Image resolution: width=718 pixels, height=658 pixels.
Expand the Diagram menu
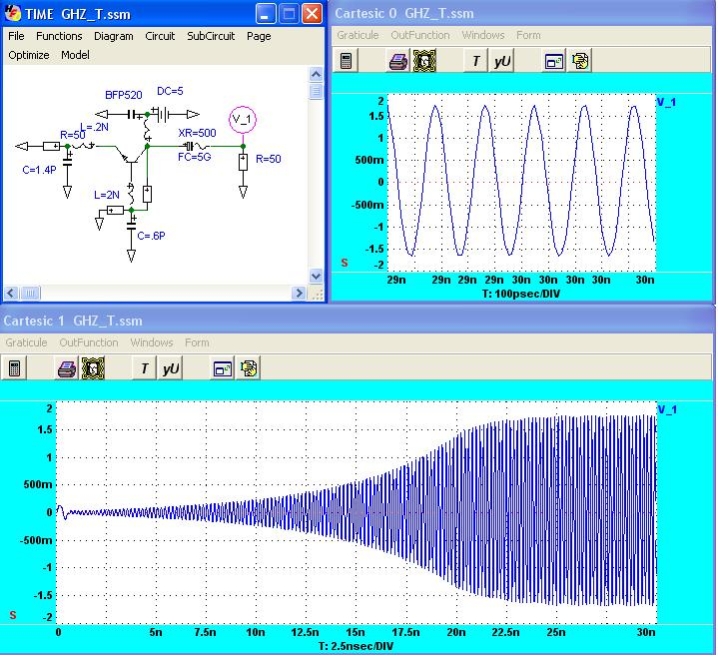(x=113, y=36)
